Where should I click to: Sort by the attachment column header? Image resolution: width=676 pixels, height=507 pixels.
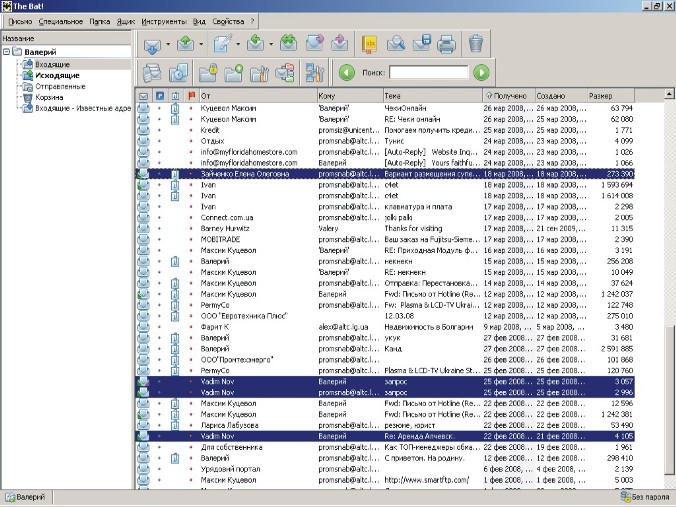click(175, 96)
